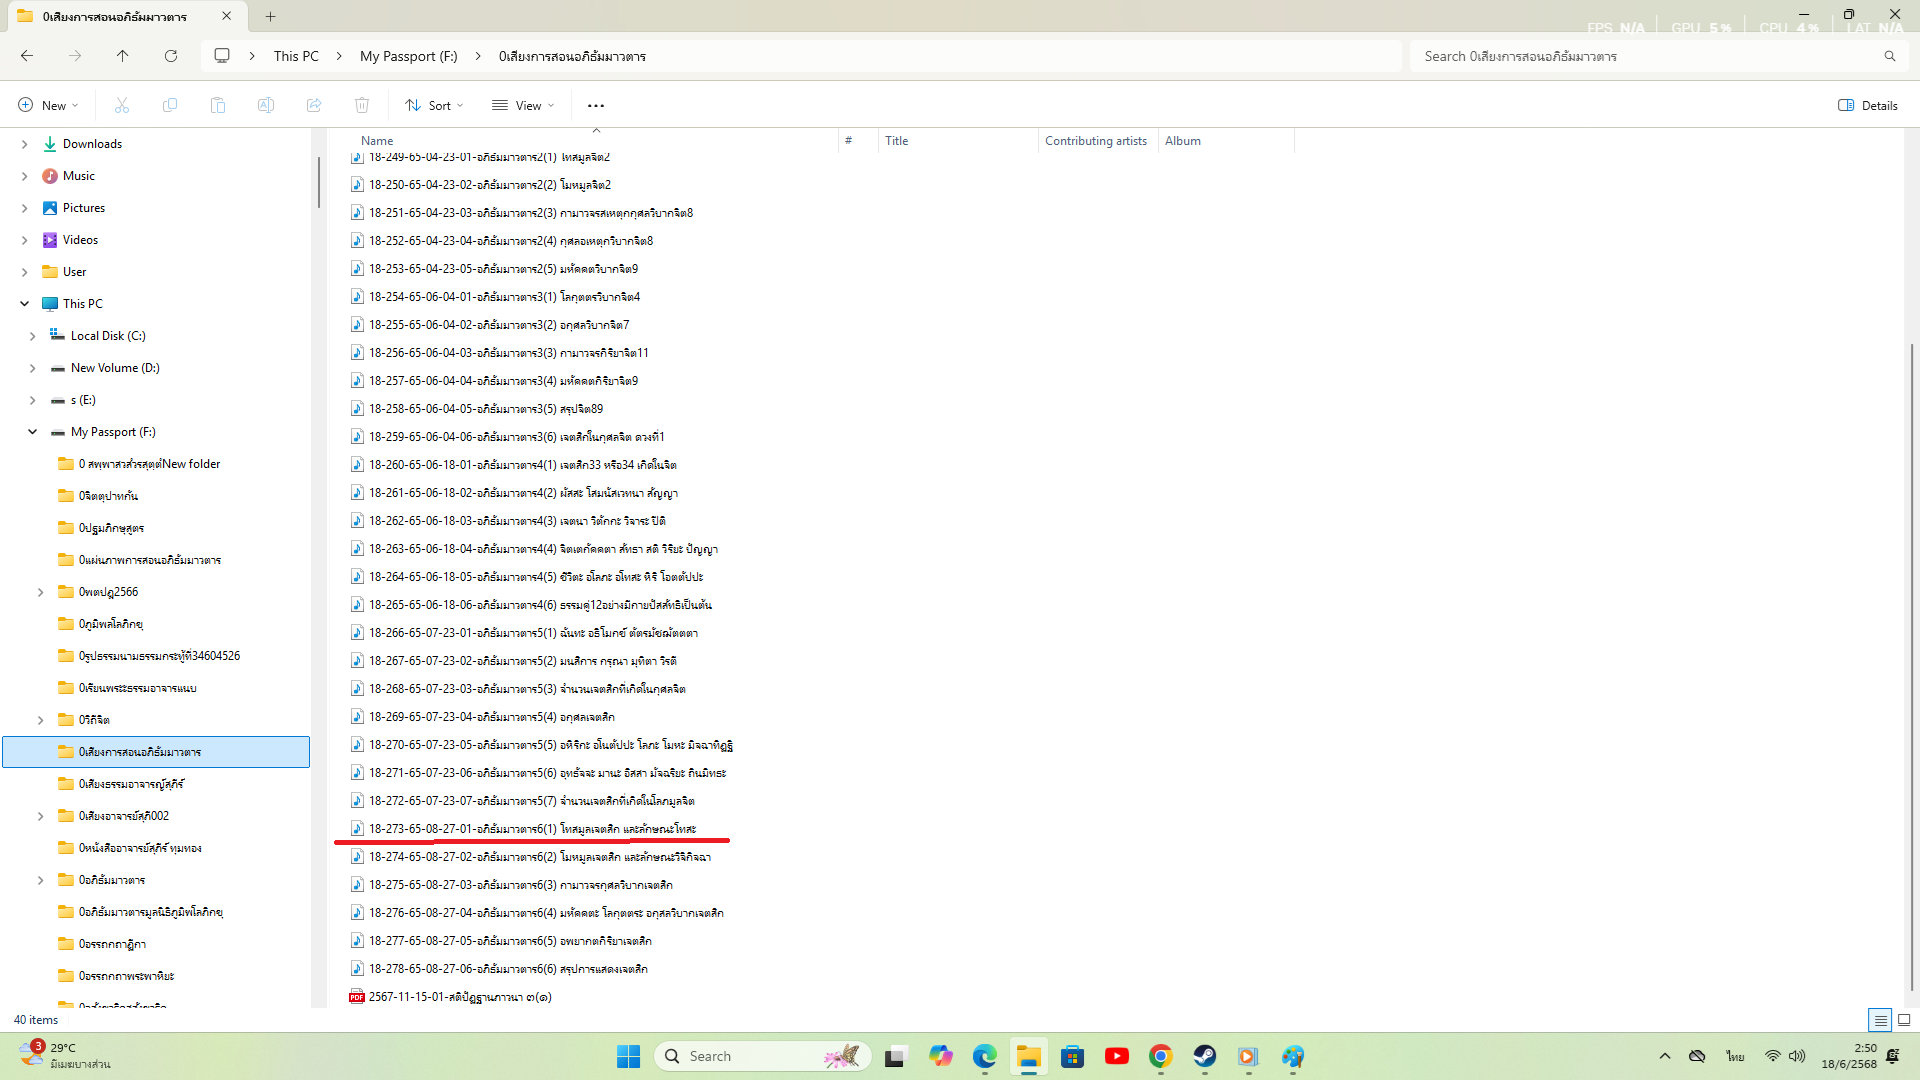Open the Sort dropdown
The image size is (1920, 1080).
click(x=434, y=105)
